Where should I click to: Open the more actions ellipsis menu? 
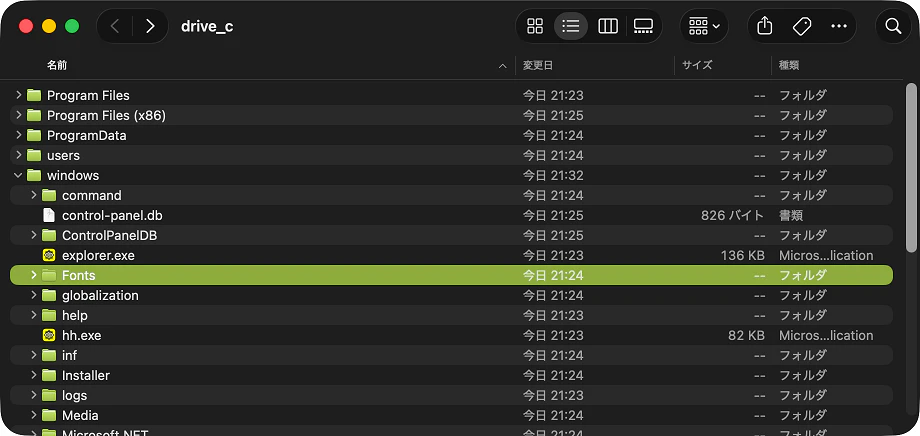tap(839, 26)
